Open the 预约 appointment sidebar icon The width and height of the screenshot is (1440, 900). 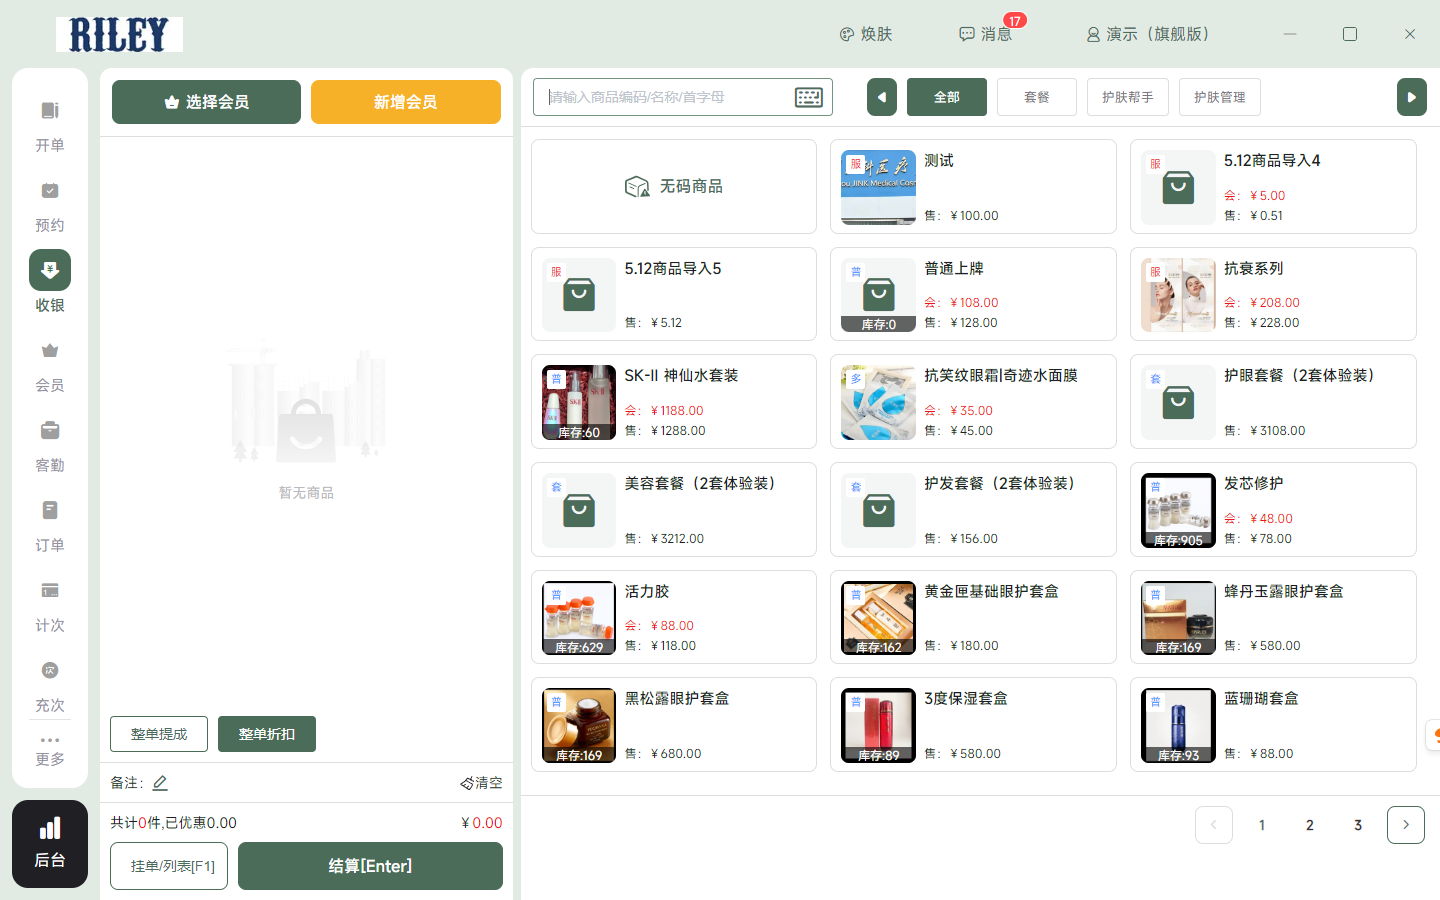50,191
